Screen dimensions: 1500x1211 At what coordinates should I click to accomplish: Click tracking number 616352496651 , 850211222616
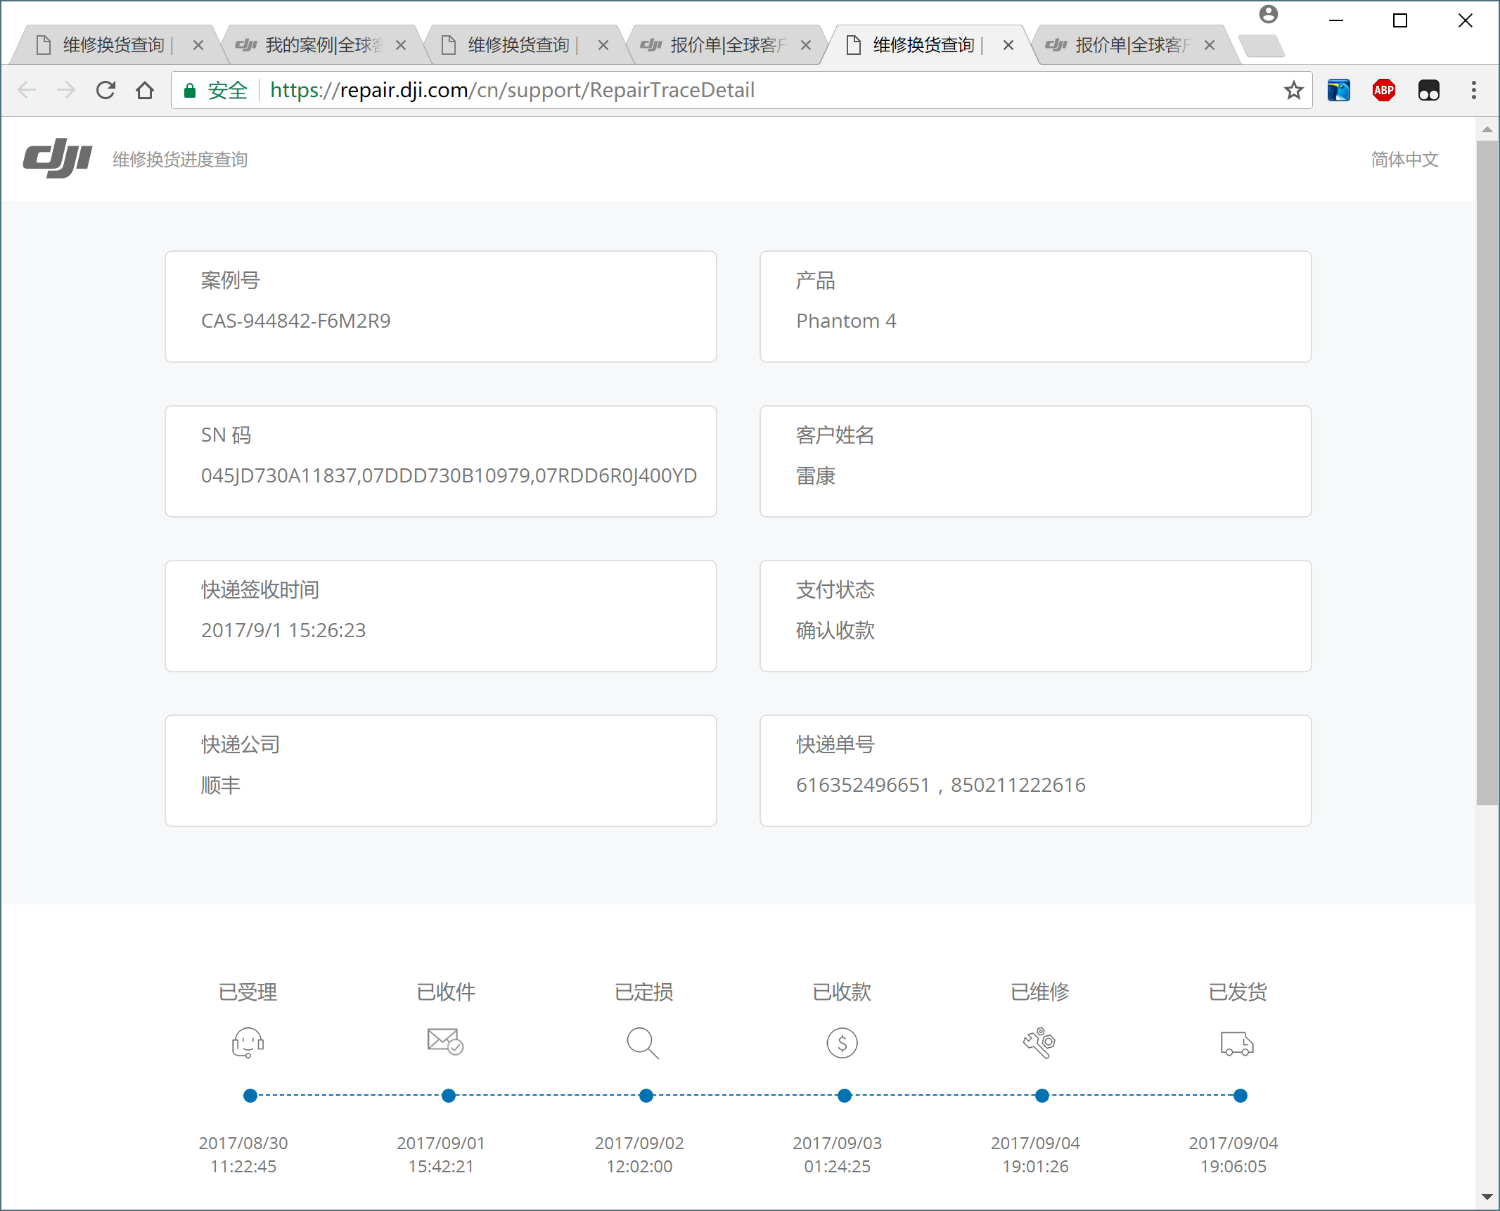click(x=941, y=785)
